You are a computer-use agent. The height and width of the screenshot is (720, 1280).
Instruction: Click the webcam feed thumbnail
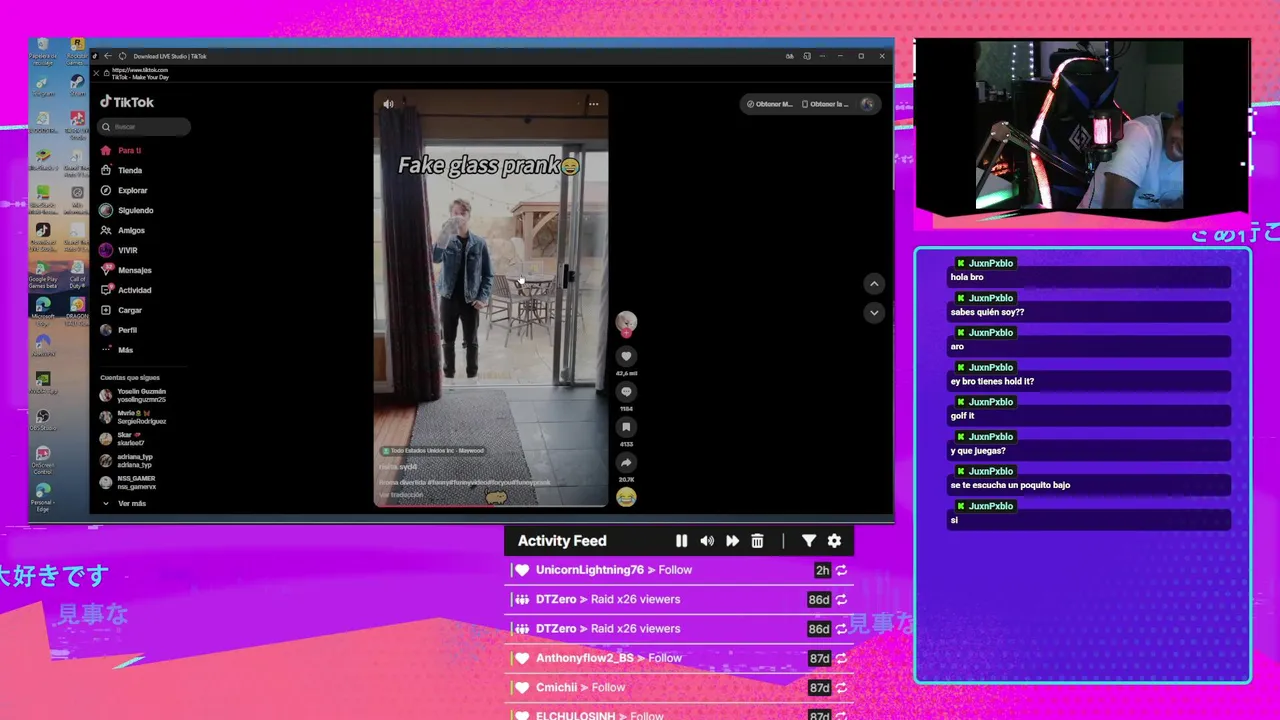click(x=1080, y=125)
